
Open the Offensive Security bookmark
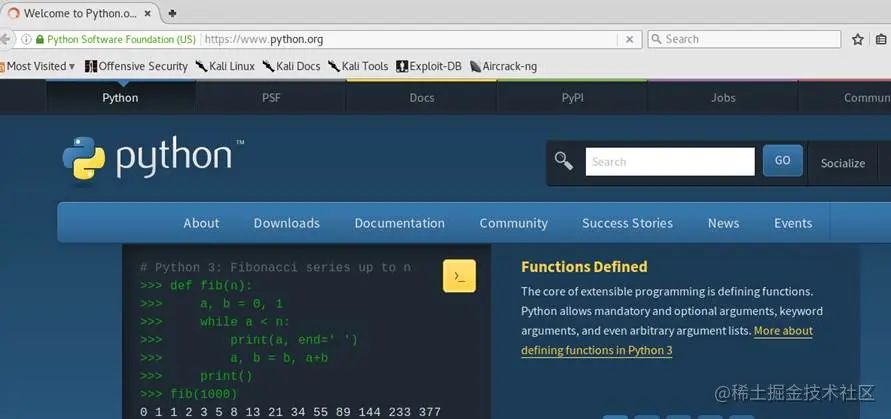(136, 66)
